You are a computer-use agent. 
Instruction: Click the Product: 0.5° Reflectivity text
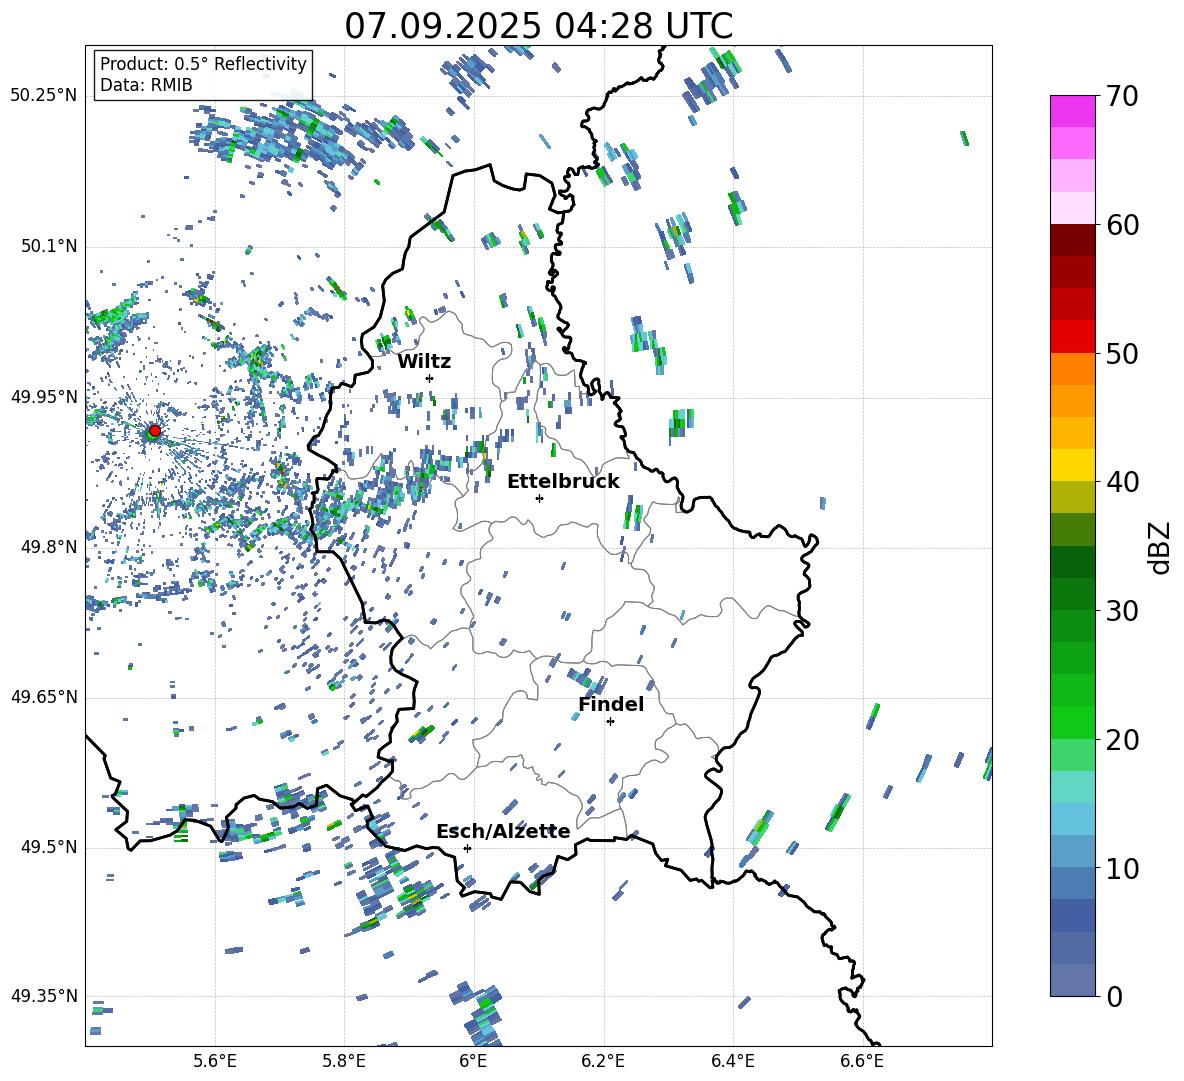coord(203,63)
